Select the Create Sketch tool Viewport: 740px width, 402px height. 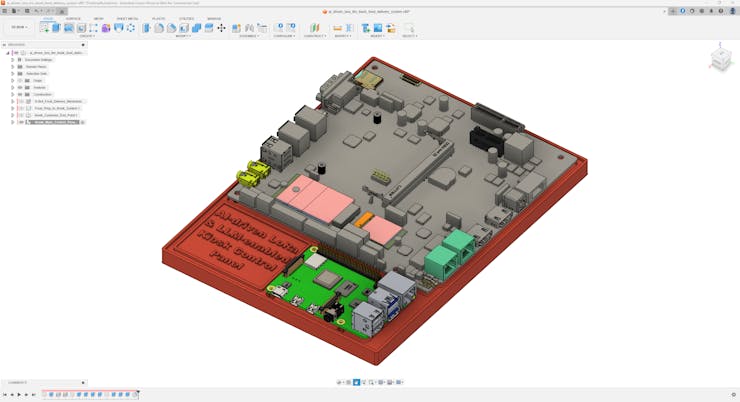(x=44, y=28)
